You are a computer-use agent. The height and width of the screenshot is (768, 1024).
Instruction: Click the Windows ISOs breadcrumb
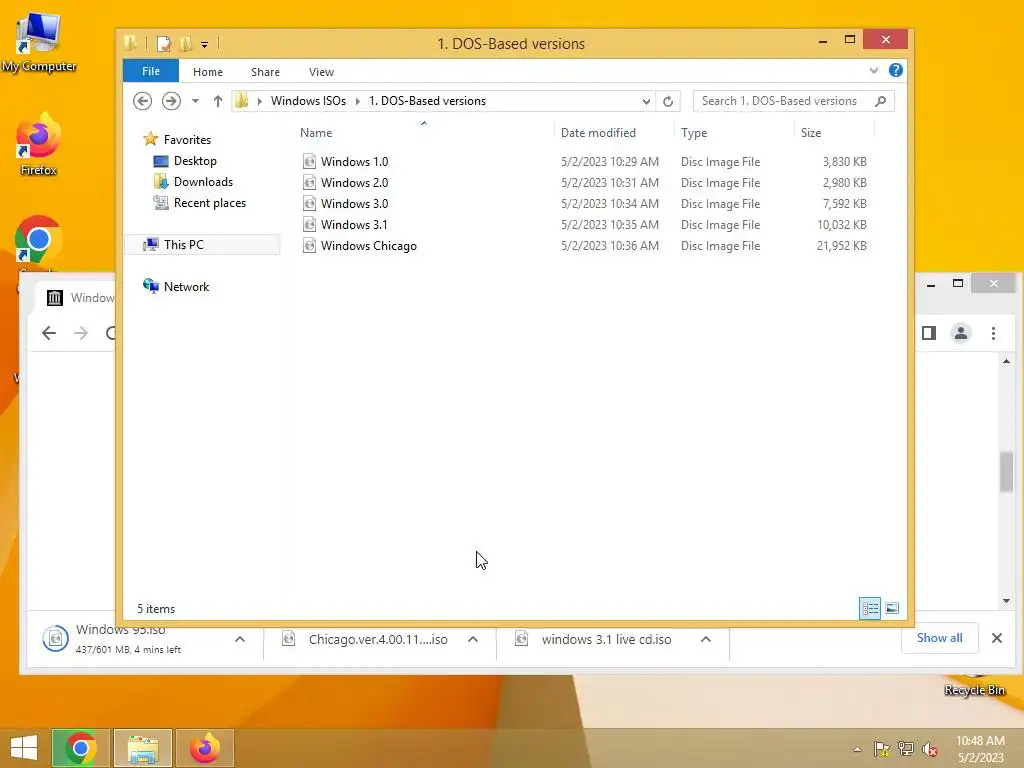click(x=308, y=101)
